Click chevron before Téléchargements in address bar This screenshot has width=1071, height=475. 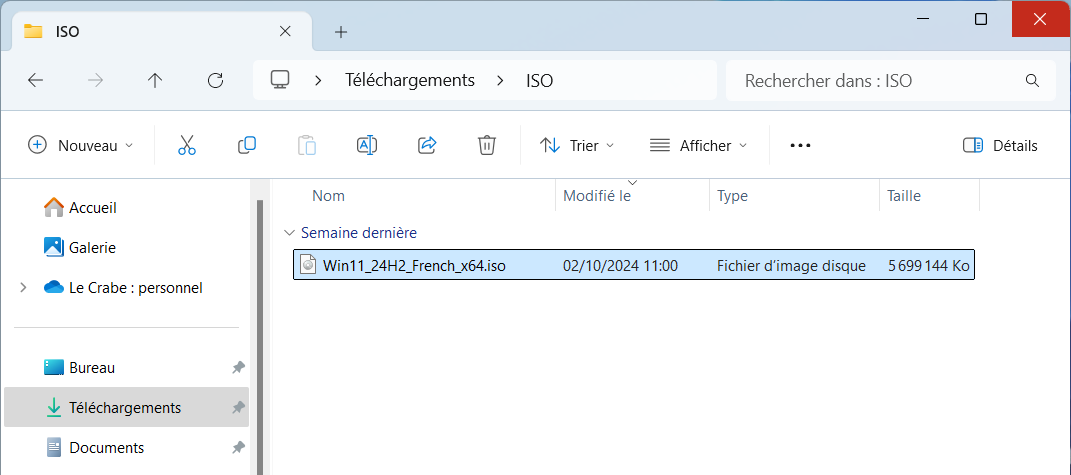(x=318, y=81)
